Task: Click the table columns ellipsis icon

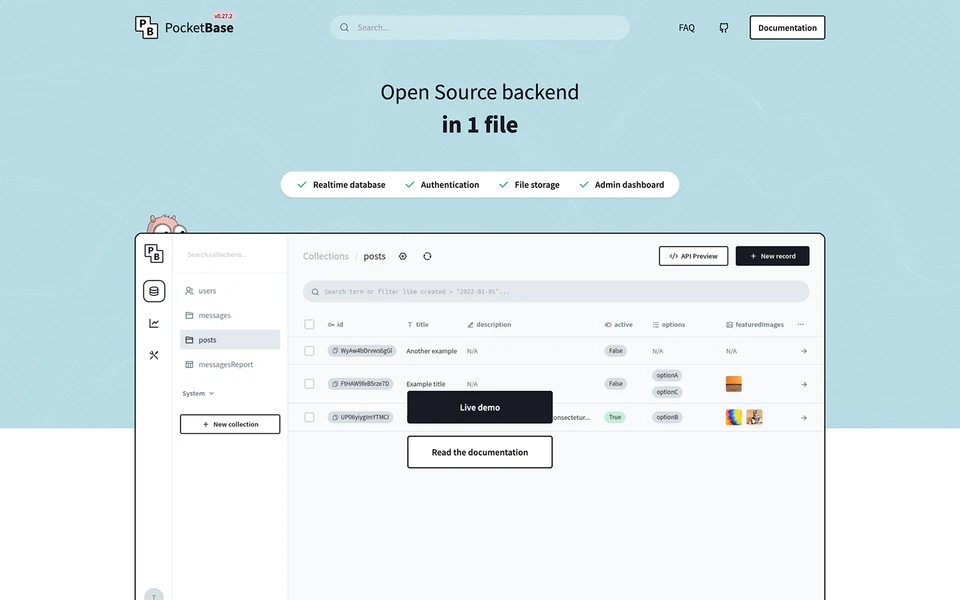Action: tap(801, 324)
